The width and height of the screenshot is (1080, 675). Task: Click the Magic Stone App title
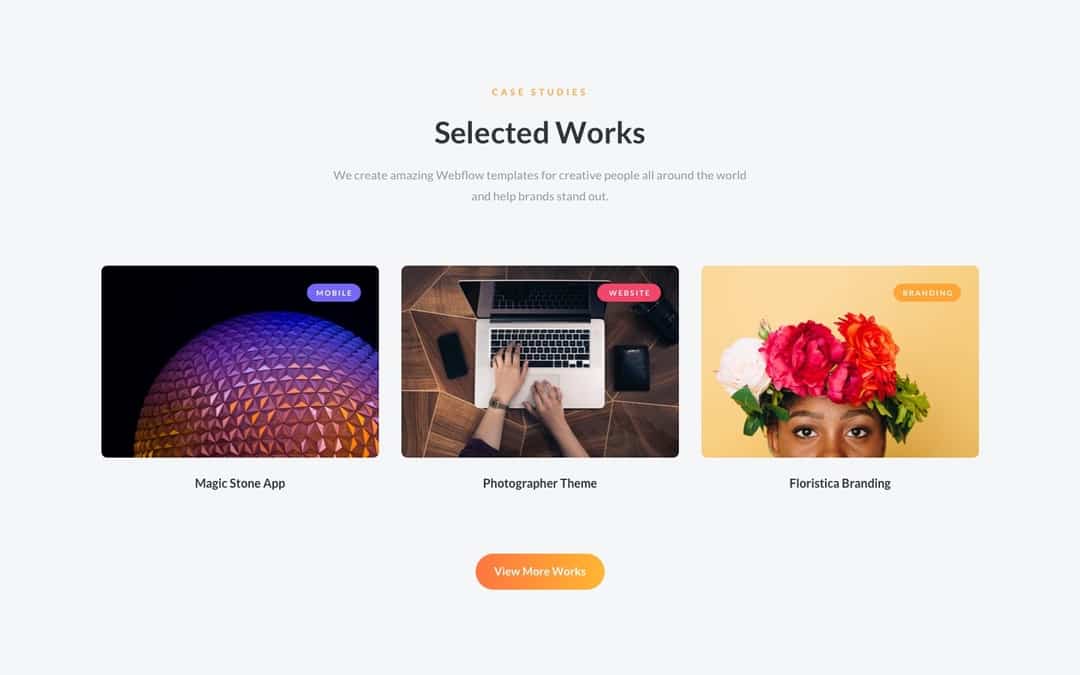pos(240,484)
